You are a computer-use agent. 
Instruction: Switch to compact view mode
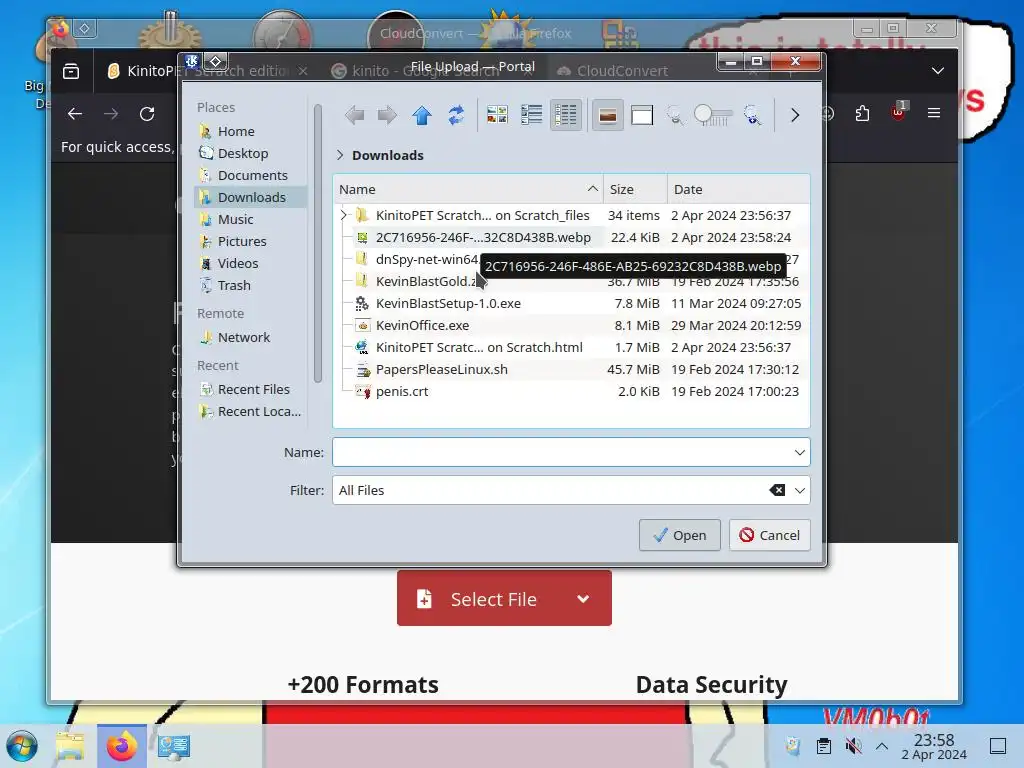(x=532, y=116)
